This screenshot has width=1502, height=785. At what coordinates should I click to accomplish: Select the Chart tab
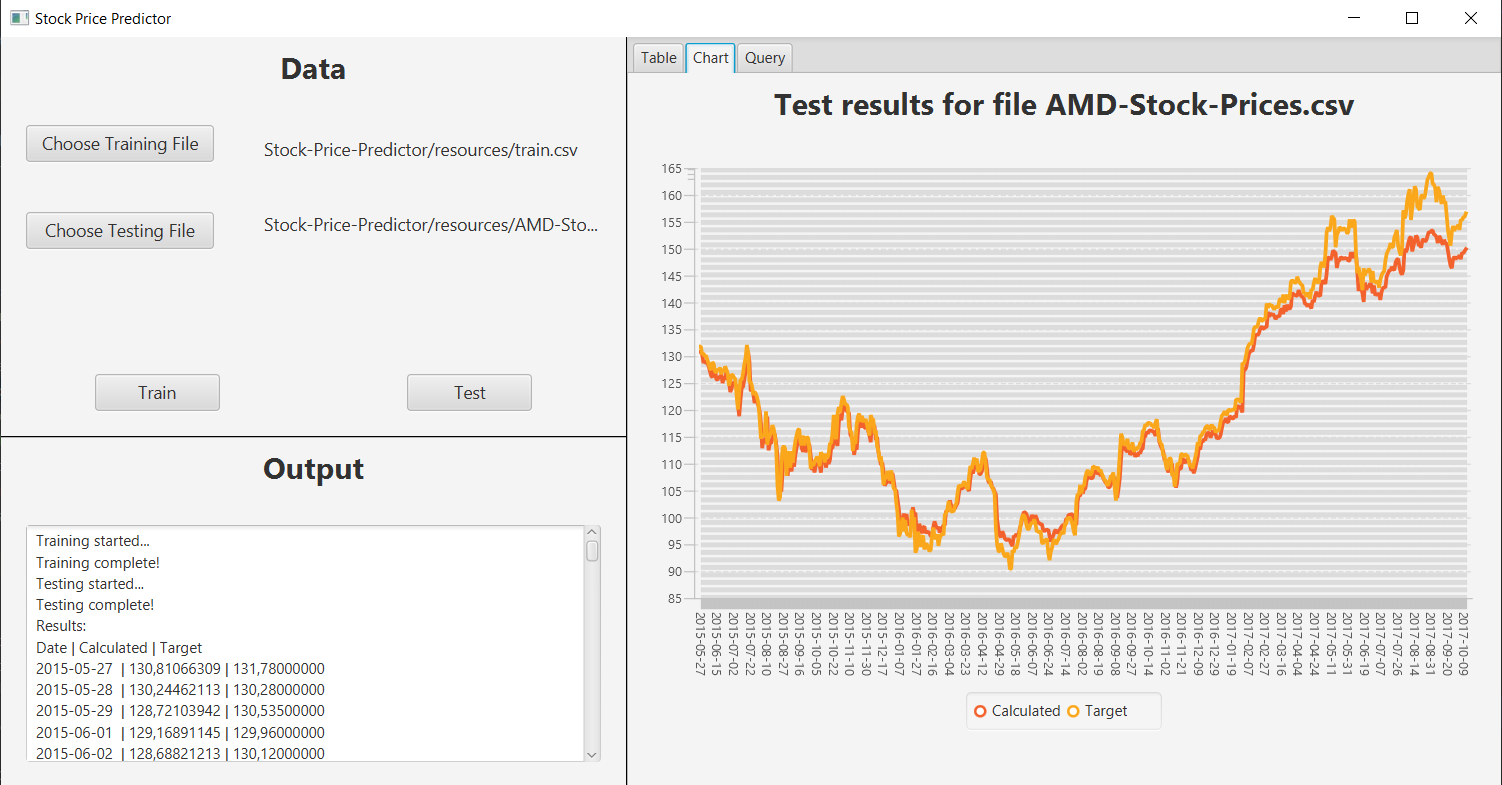coord(710,58)
